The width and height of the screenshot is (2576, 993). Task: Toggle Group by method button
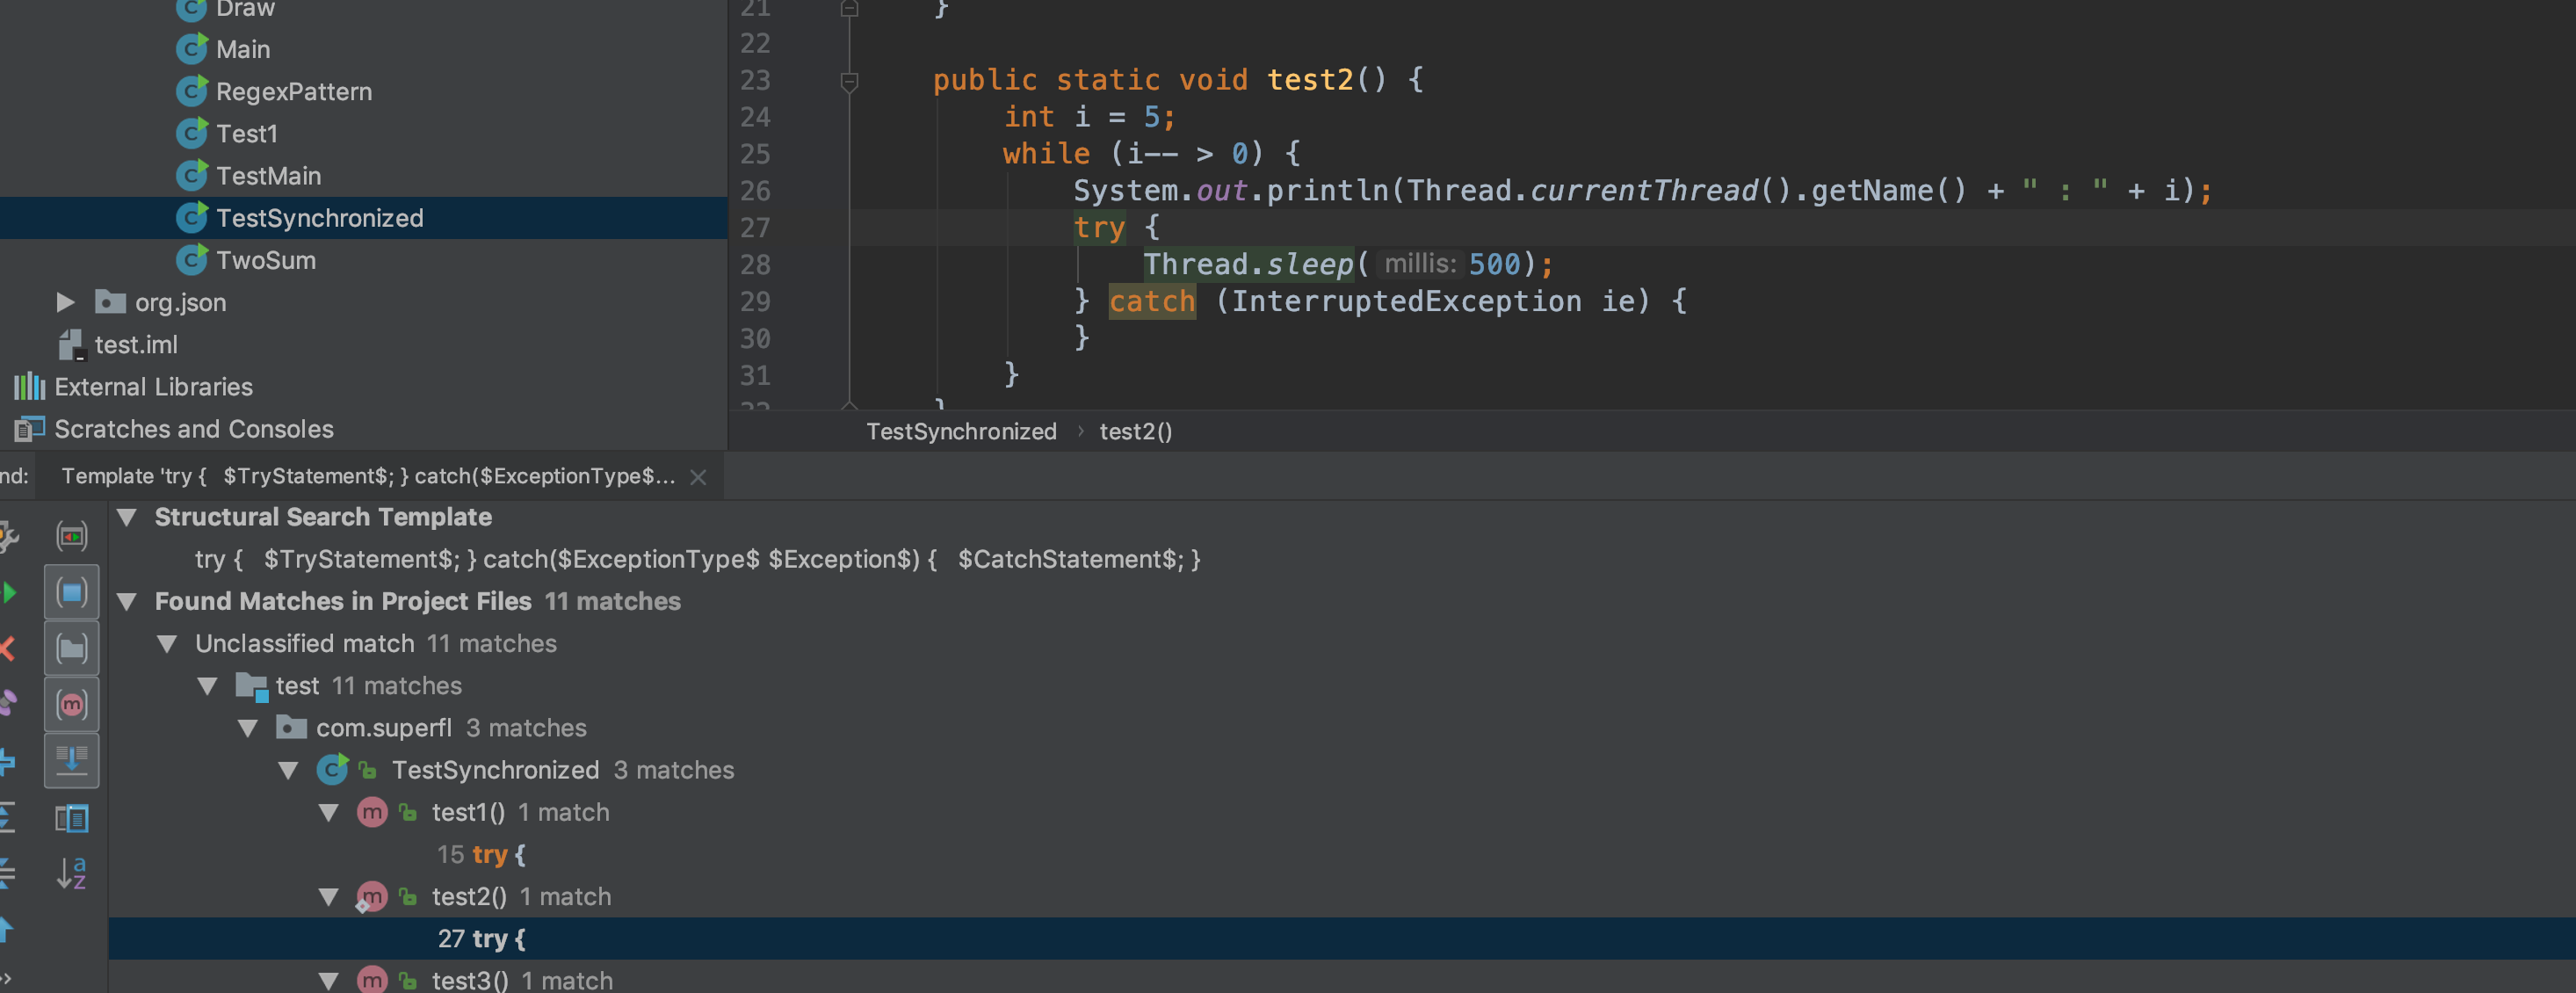click(71, 705)
